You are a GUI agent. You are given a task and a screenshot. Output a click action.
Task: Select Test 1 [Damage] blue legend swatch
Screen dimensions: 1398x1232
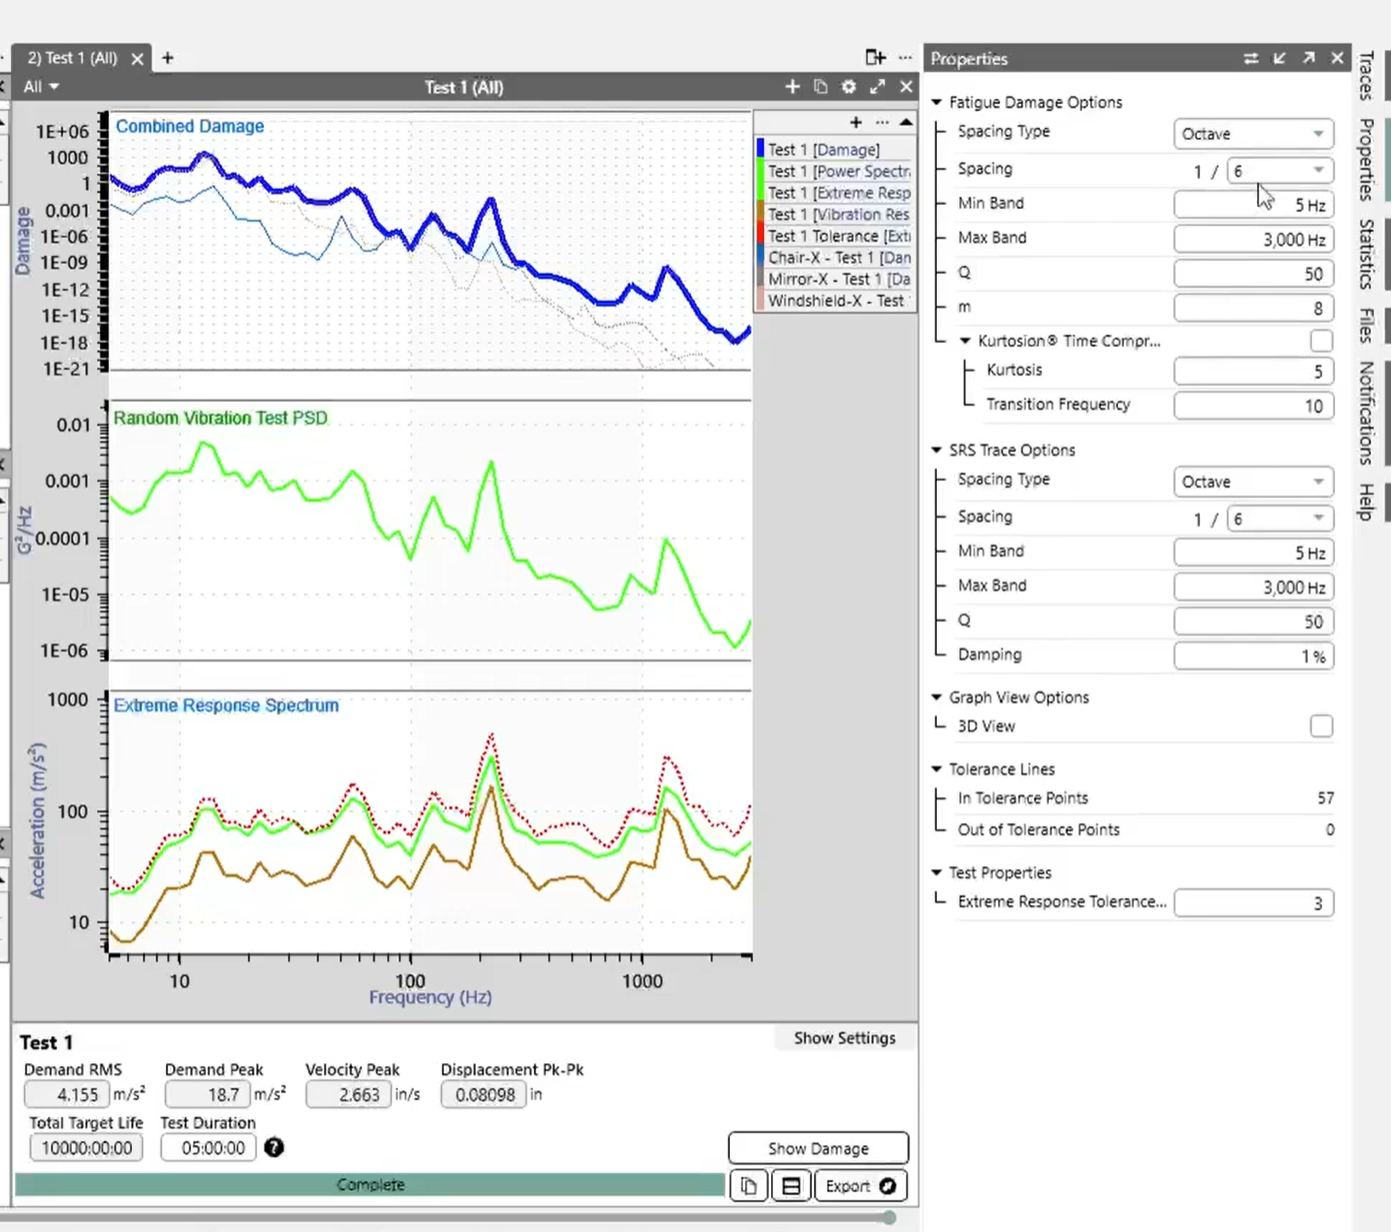coord(761,149)
